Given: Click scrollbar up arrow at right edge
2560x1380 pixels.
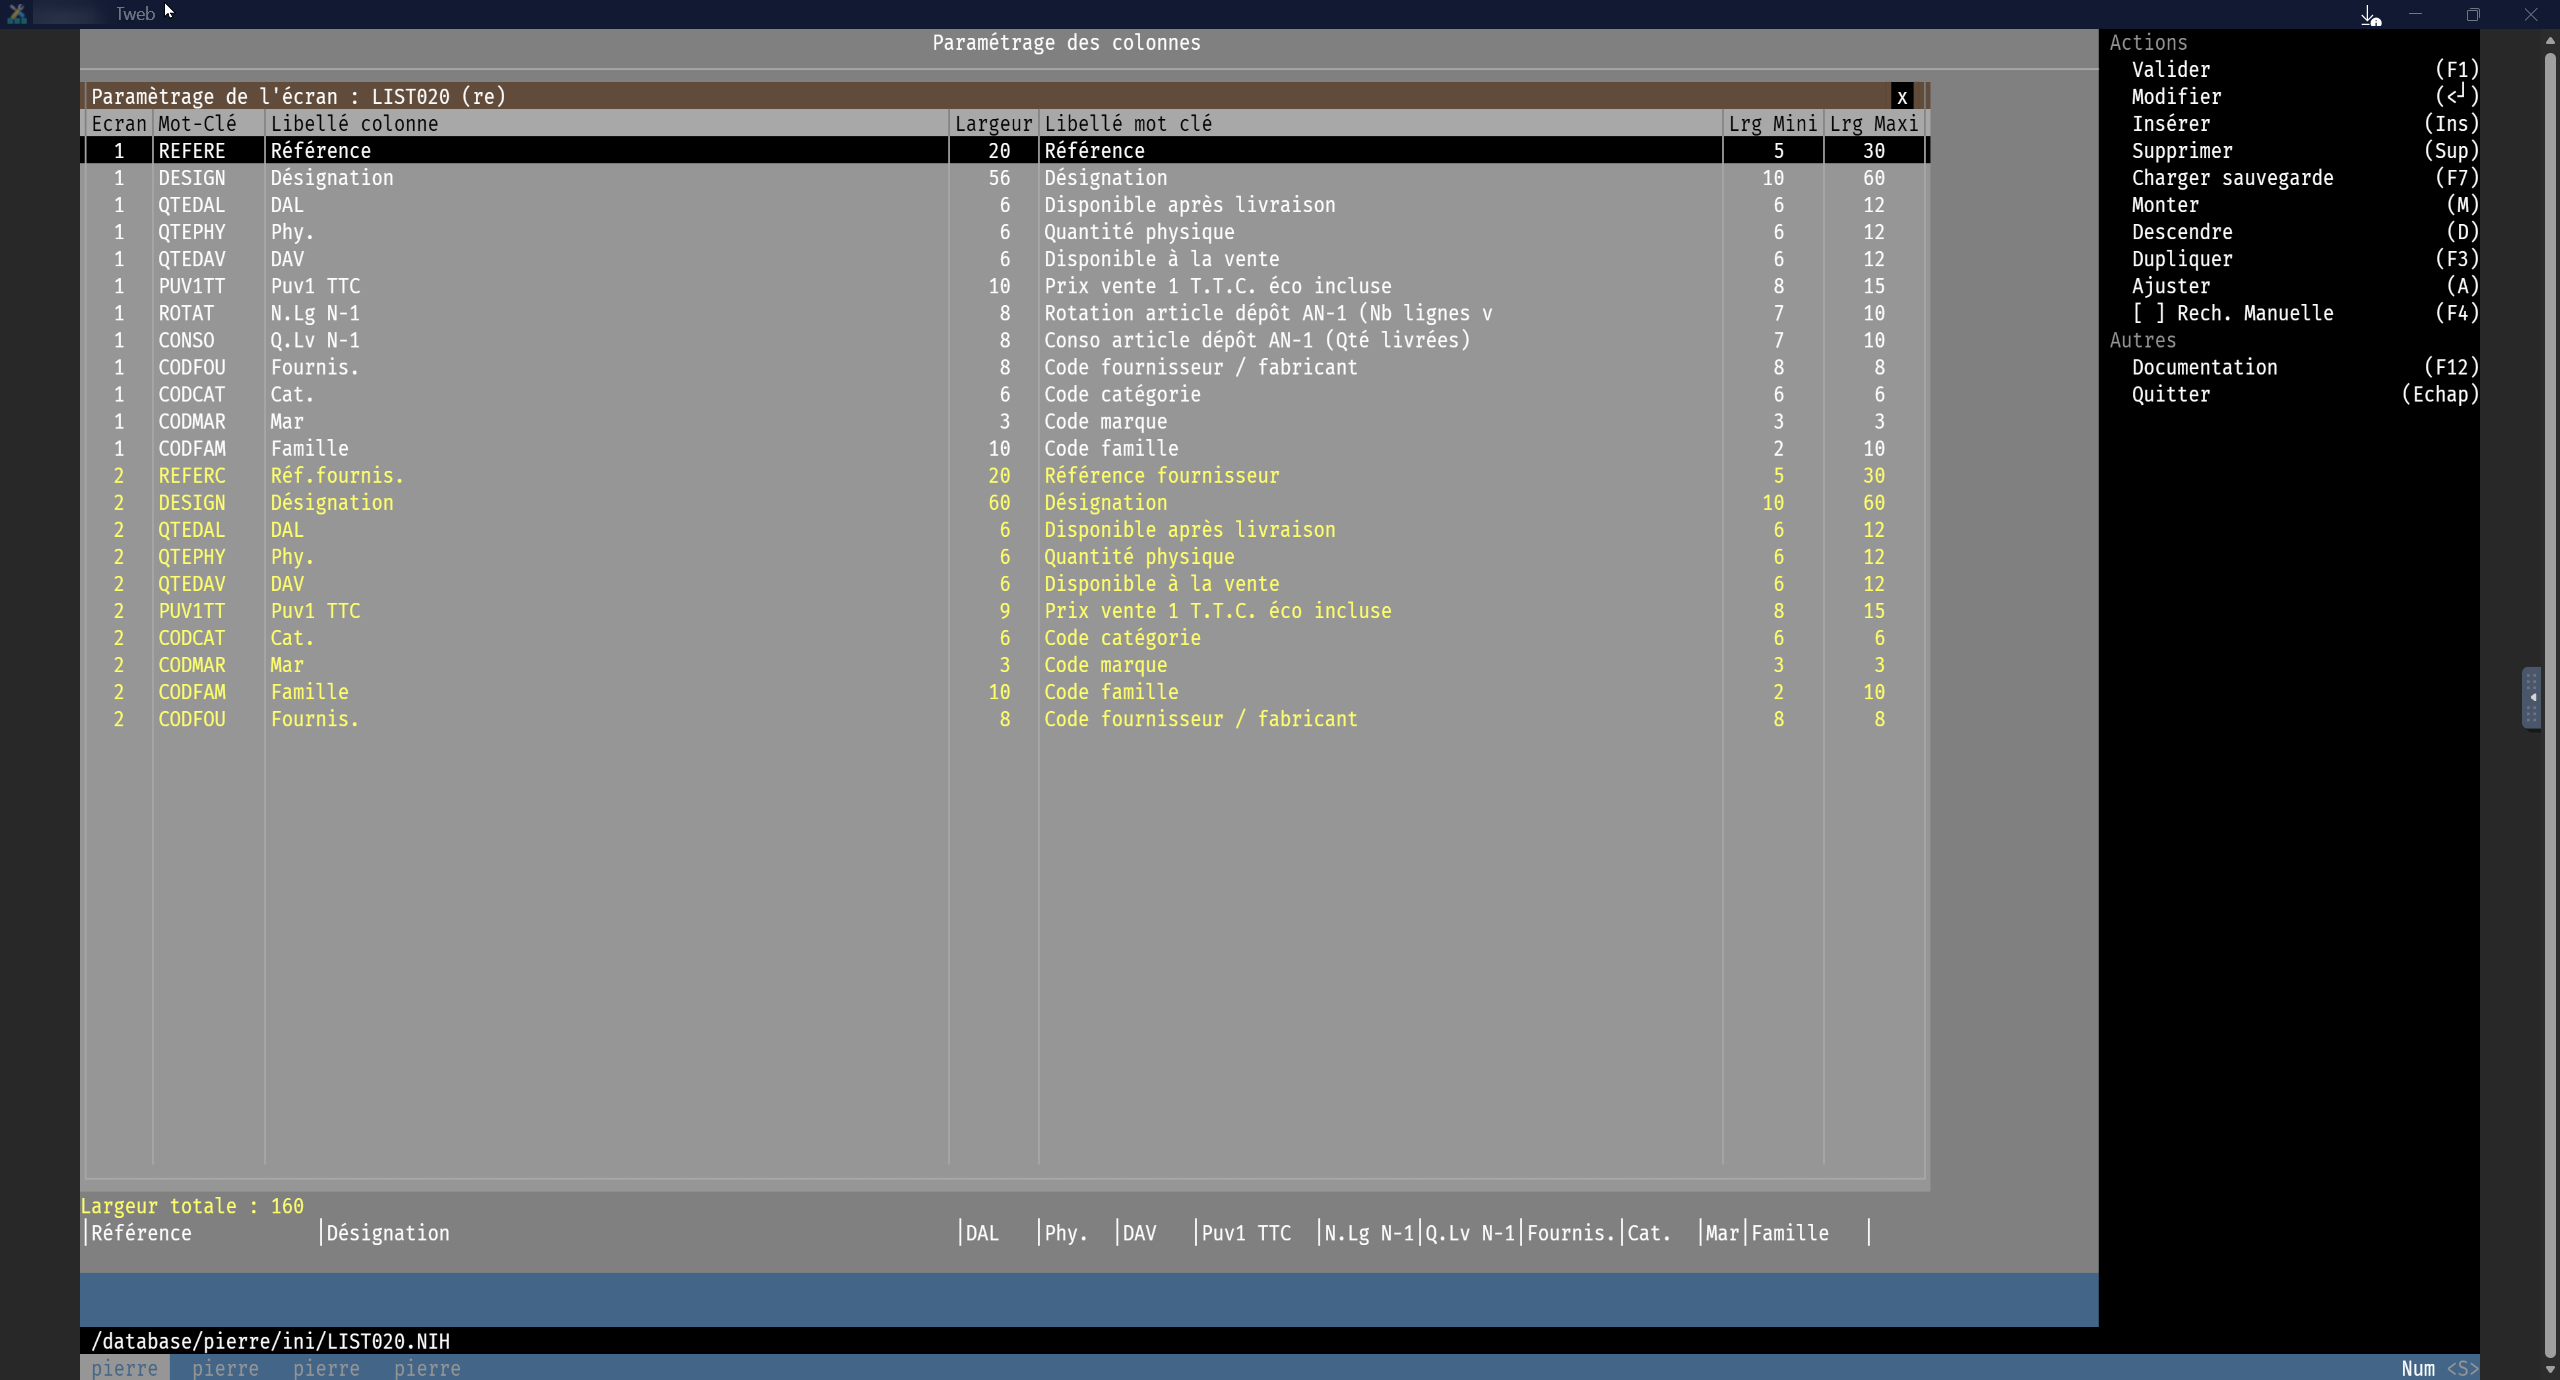Looking at the screenshot, I should coord(2550,41).
